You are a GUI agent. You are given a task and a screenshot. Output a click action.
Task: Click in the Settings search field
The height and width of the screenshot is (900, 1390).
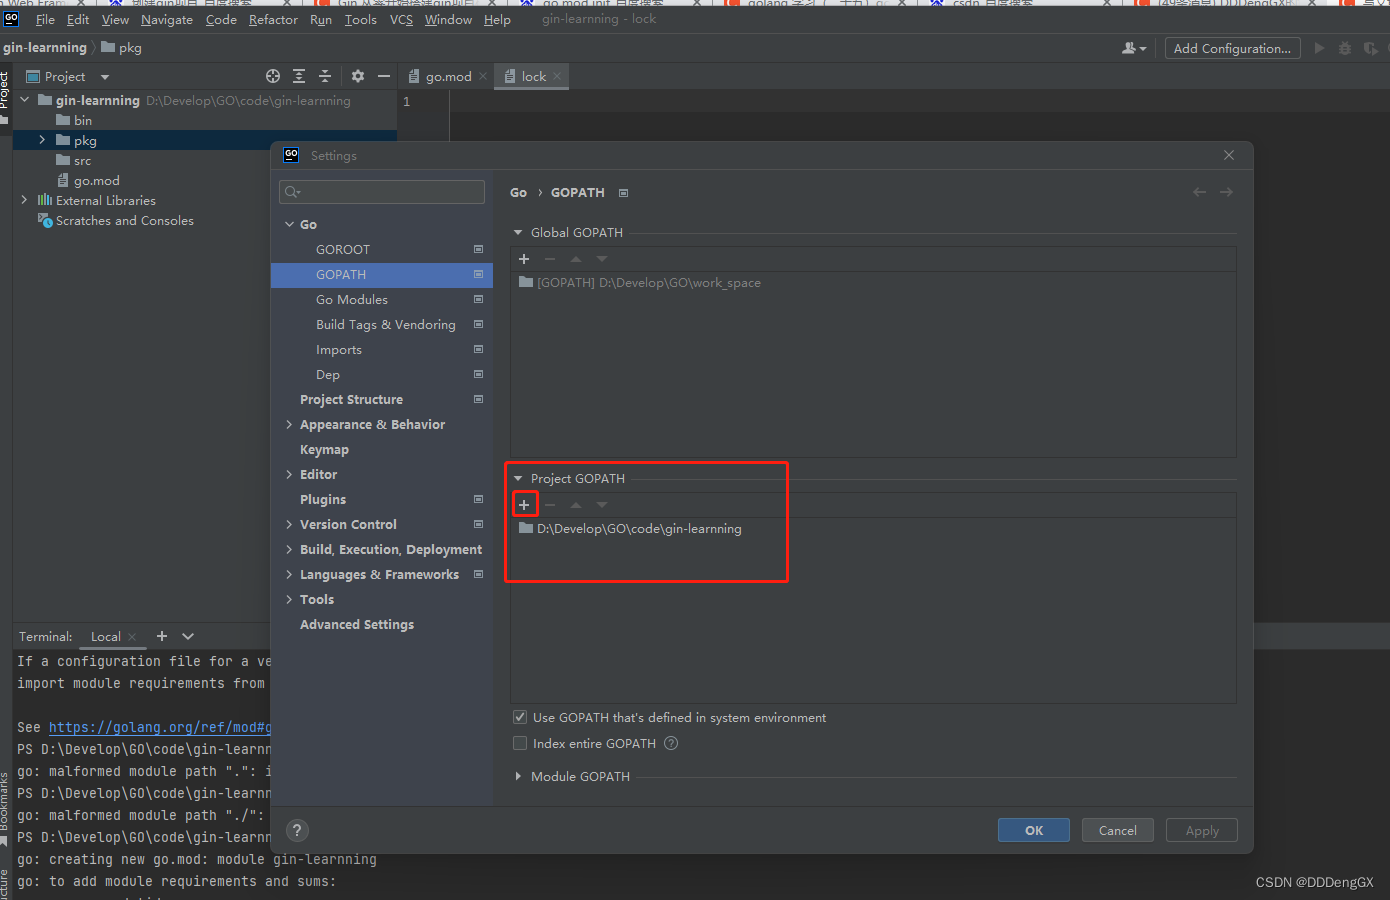tap(382, 191)
